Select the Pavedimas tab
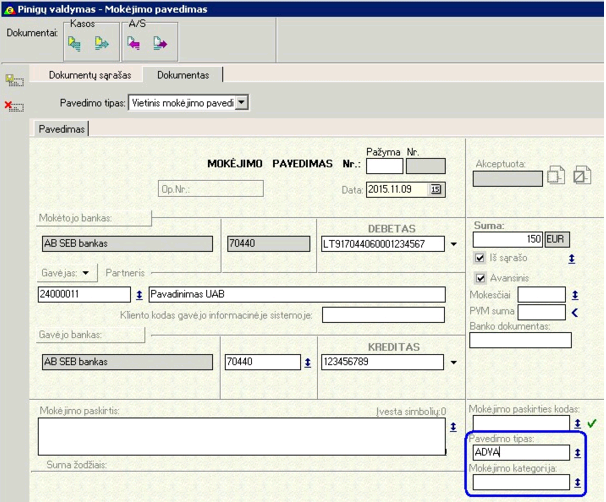Image resolution: width=606 pixels, height=502 pixels. point(61,129)
